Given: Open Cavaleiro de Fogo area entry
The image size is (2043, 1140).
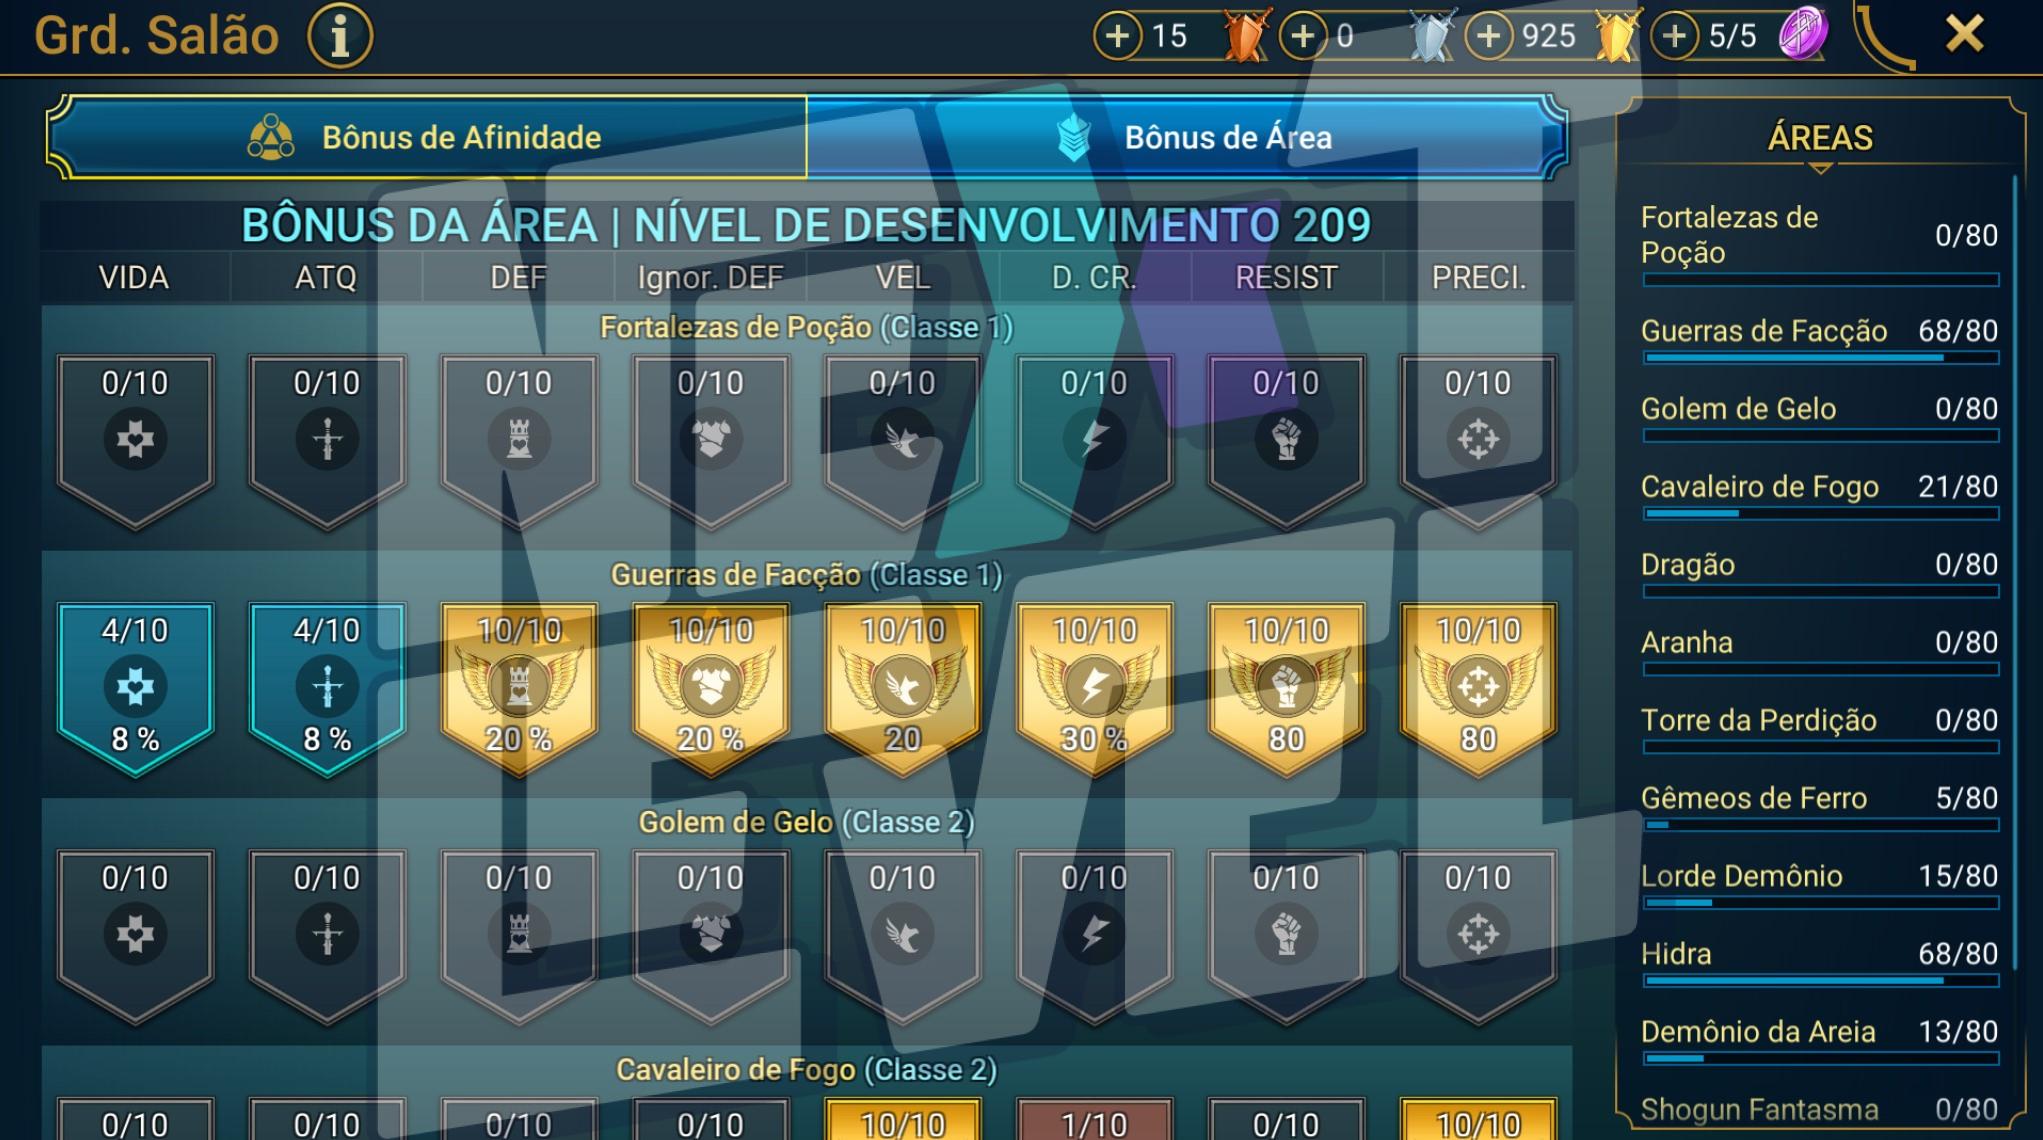Looking at the screenshot, I should pyautogui.click(x=1819, y=495).
